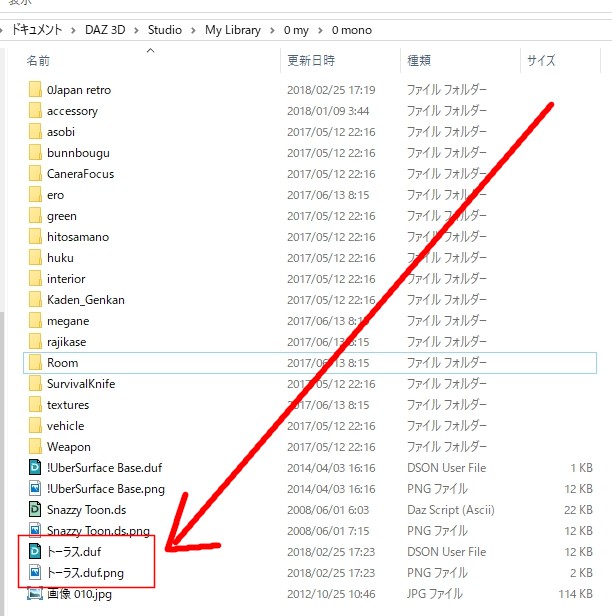The image size is (612, 616).
Task: Select the file name Snazzy Toon.ds
Action: click(86, 510)
